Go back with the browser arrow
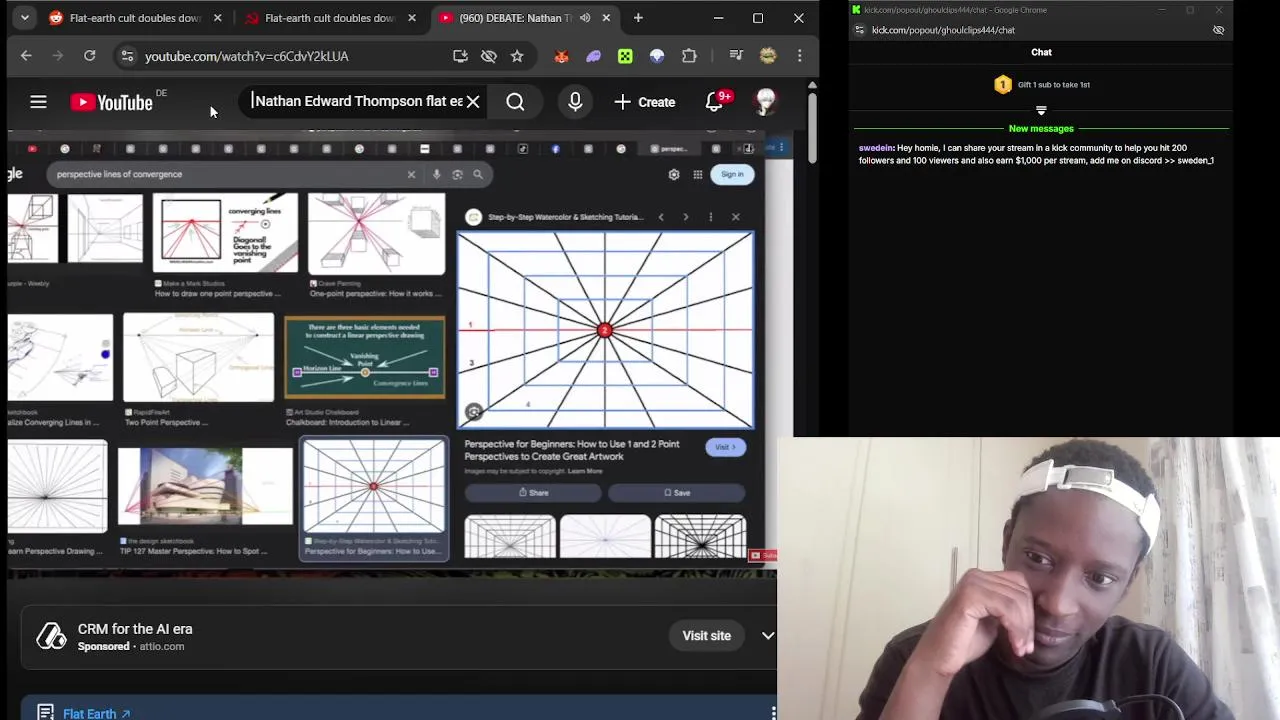This screenshot has height=720, width=1280. pyautogui.click(x=26, y=56)
